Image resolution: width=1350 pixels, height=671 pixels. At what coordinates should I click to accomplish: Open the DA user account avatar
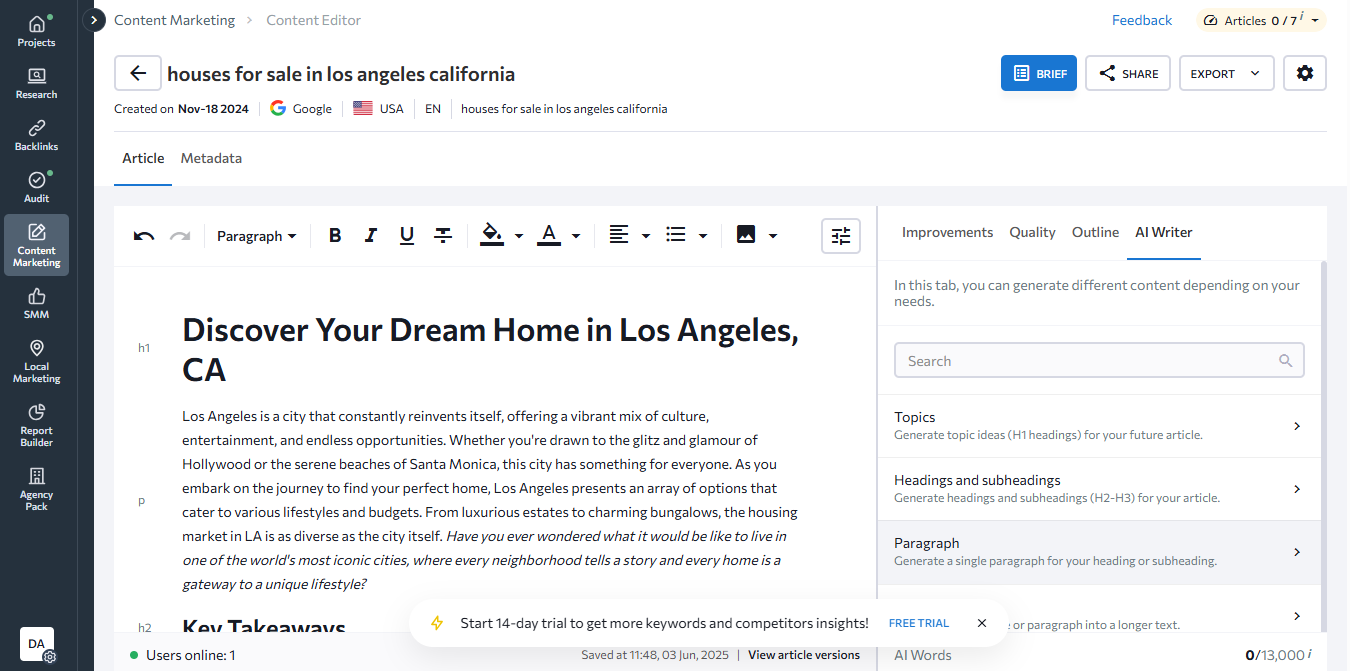coord(37,644)
